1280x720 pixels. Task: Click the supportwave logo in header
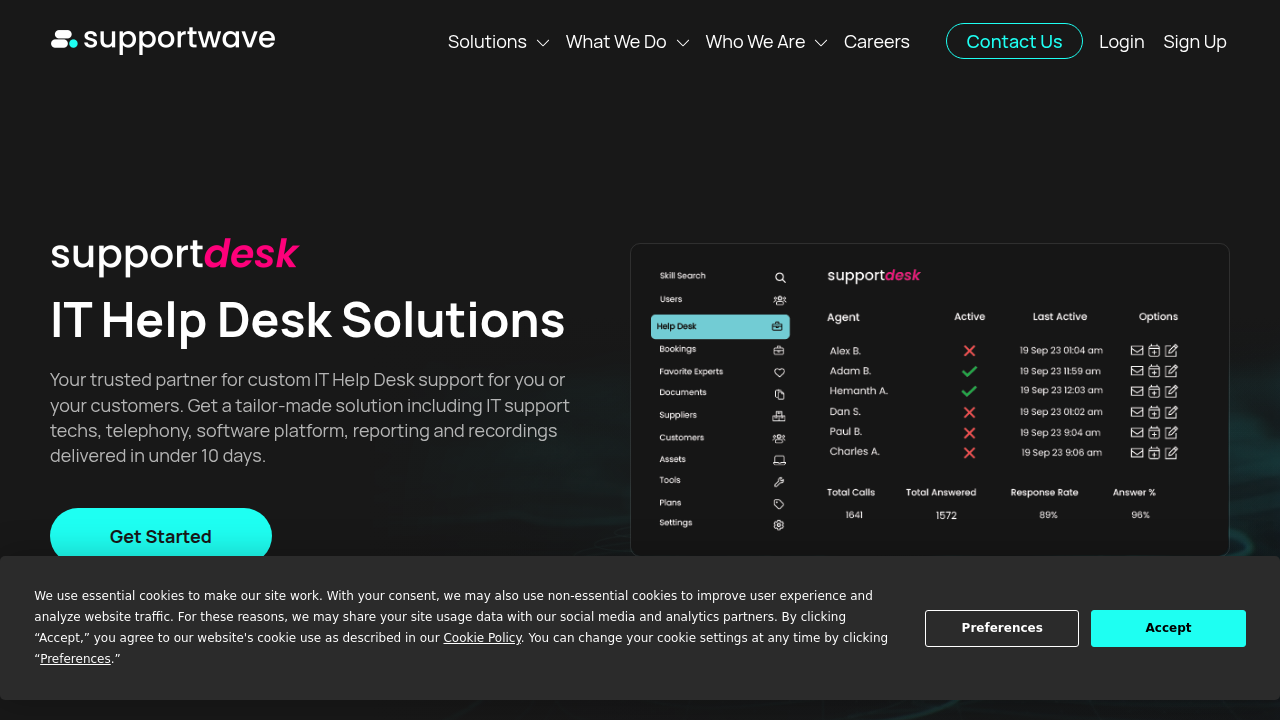(x=163, y=40)
